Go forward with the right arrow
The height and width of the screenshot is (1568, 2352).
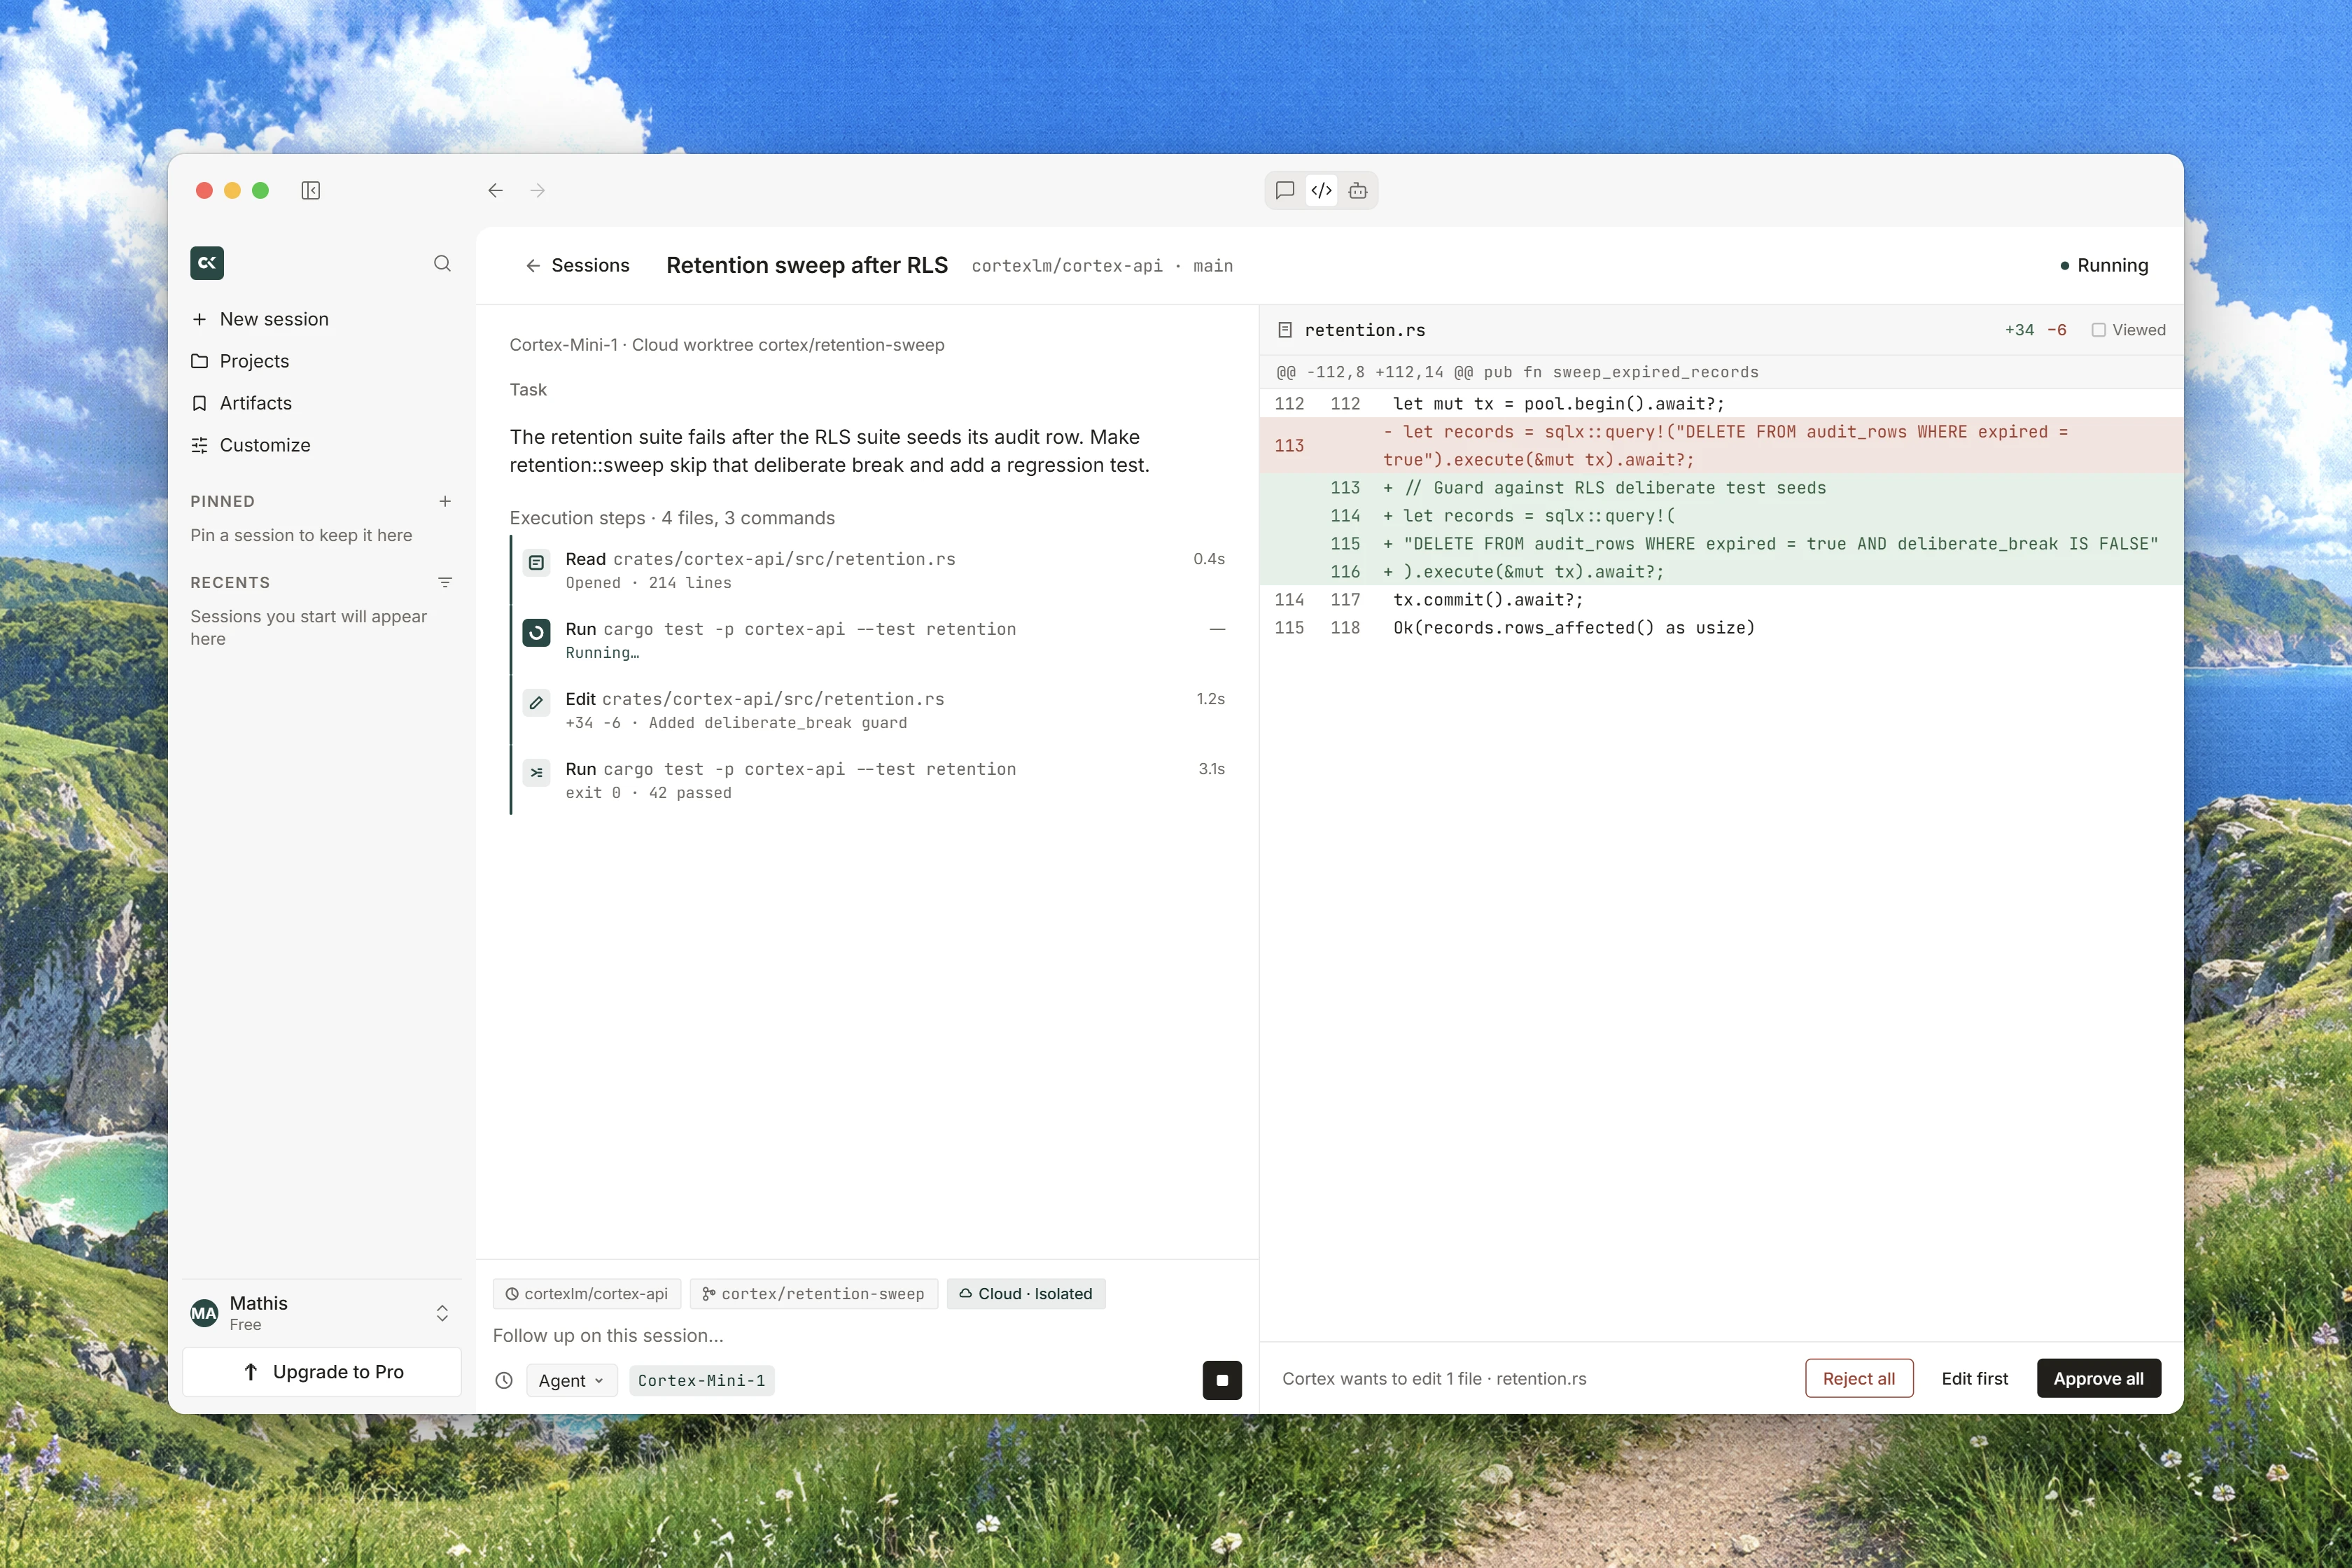(538, 190)
